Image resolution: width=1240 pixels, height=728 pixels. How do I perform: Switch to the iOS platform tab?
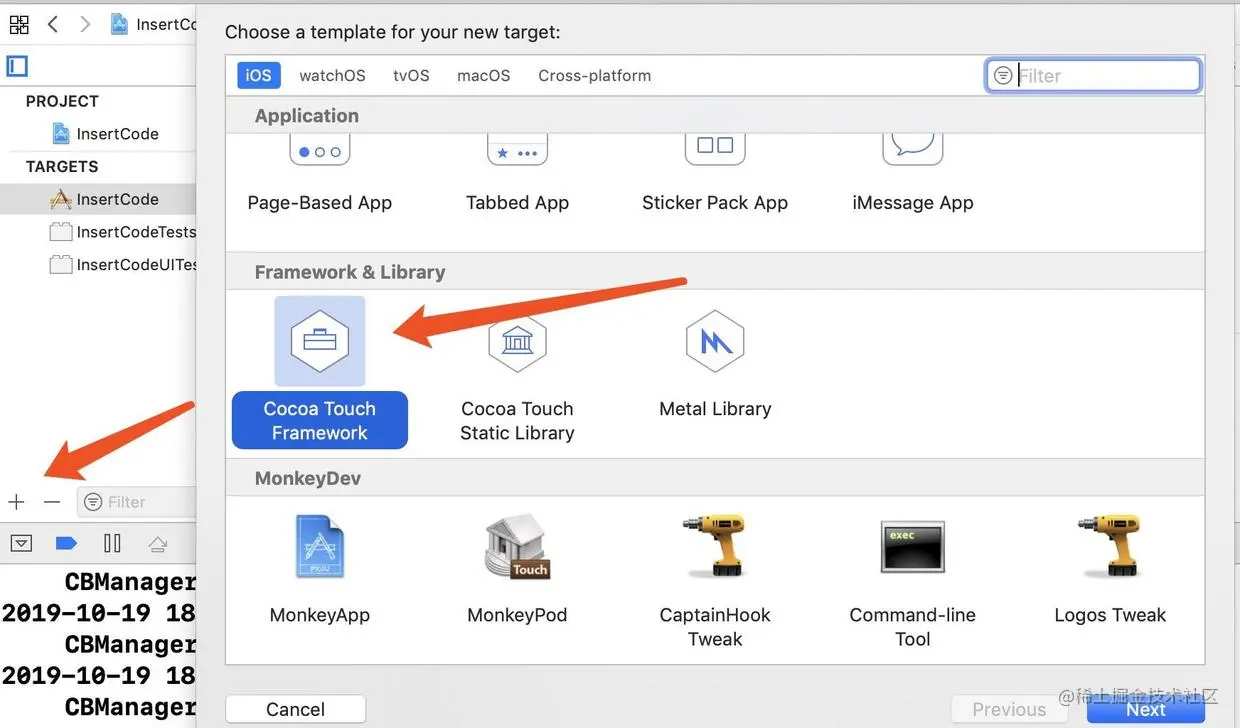[x=258, y=75]
